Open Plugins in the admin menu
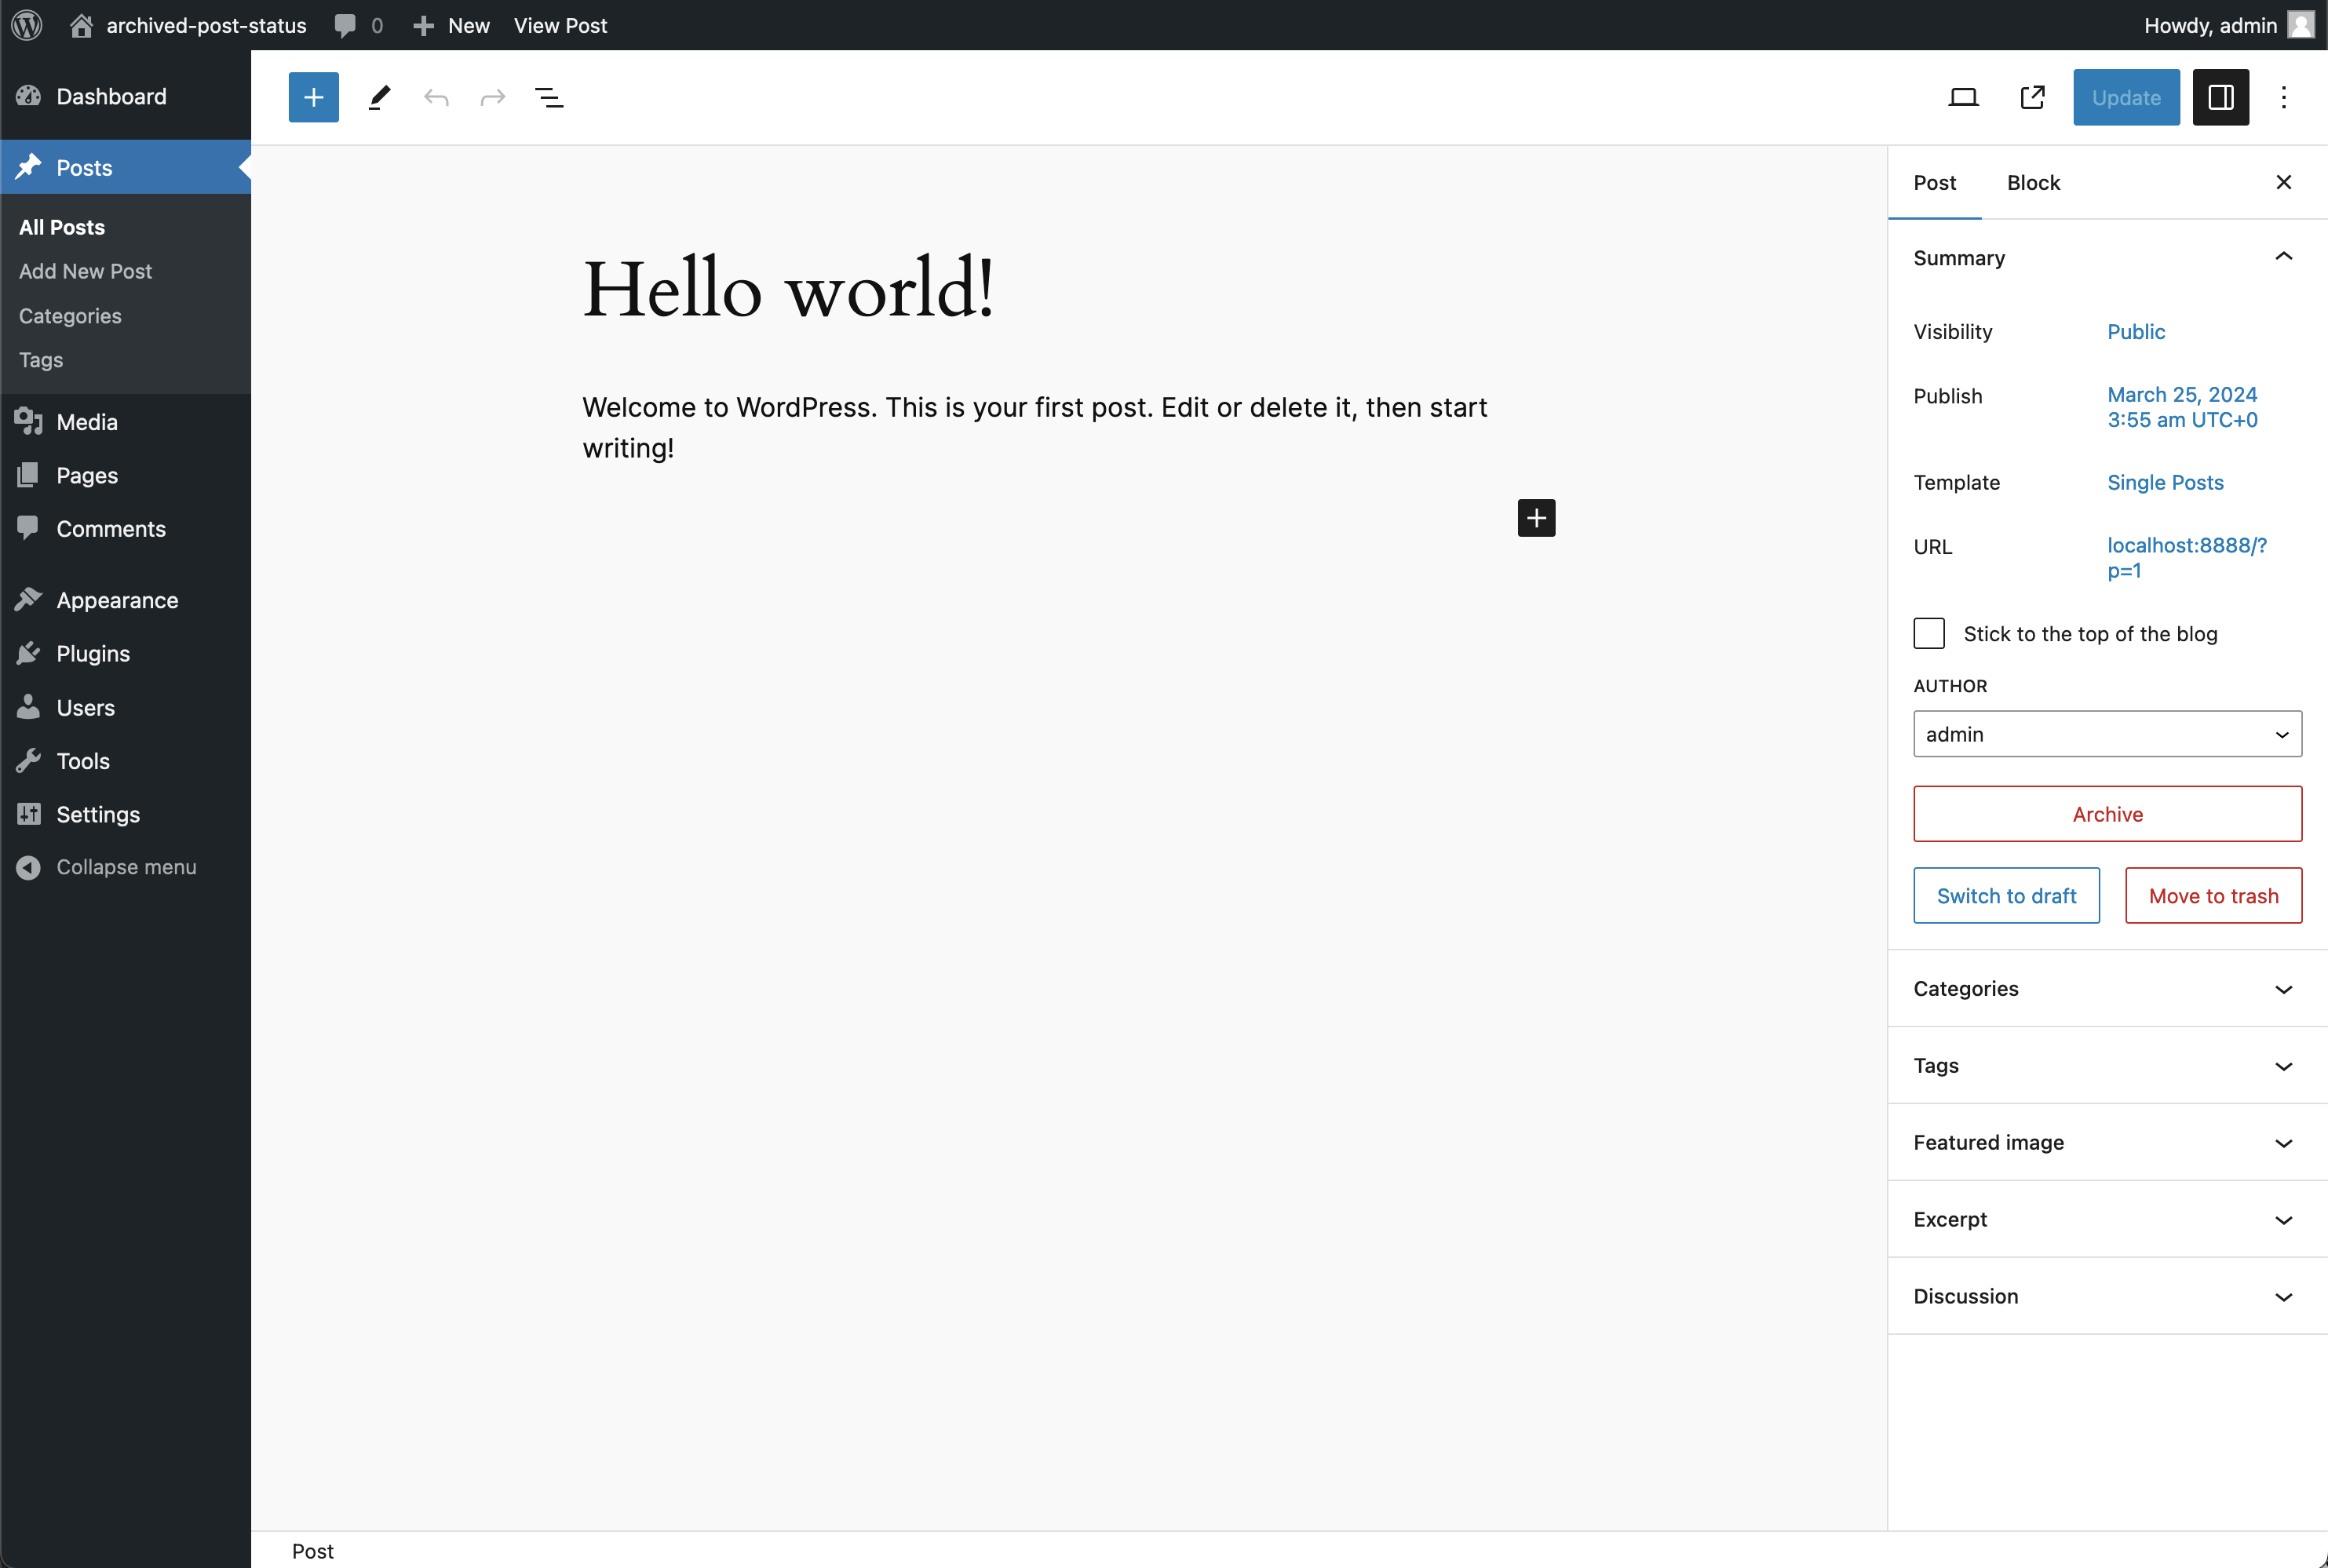This screenshot has height=1568, width=2328. tap(93, 653)
